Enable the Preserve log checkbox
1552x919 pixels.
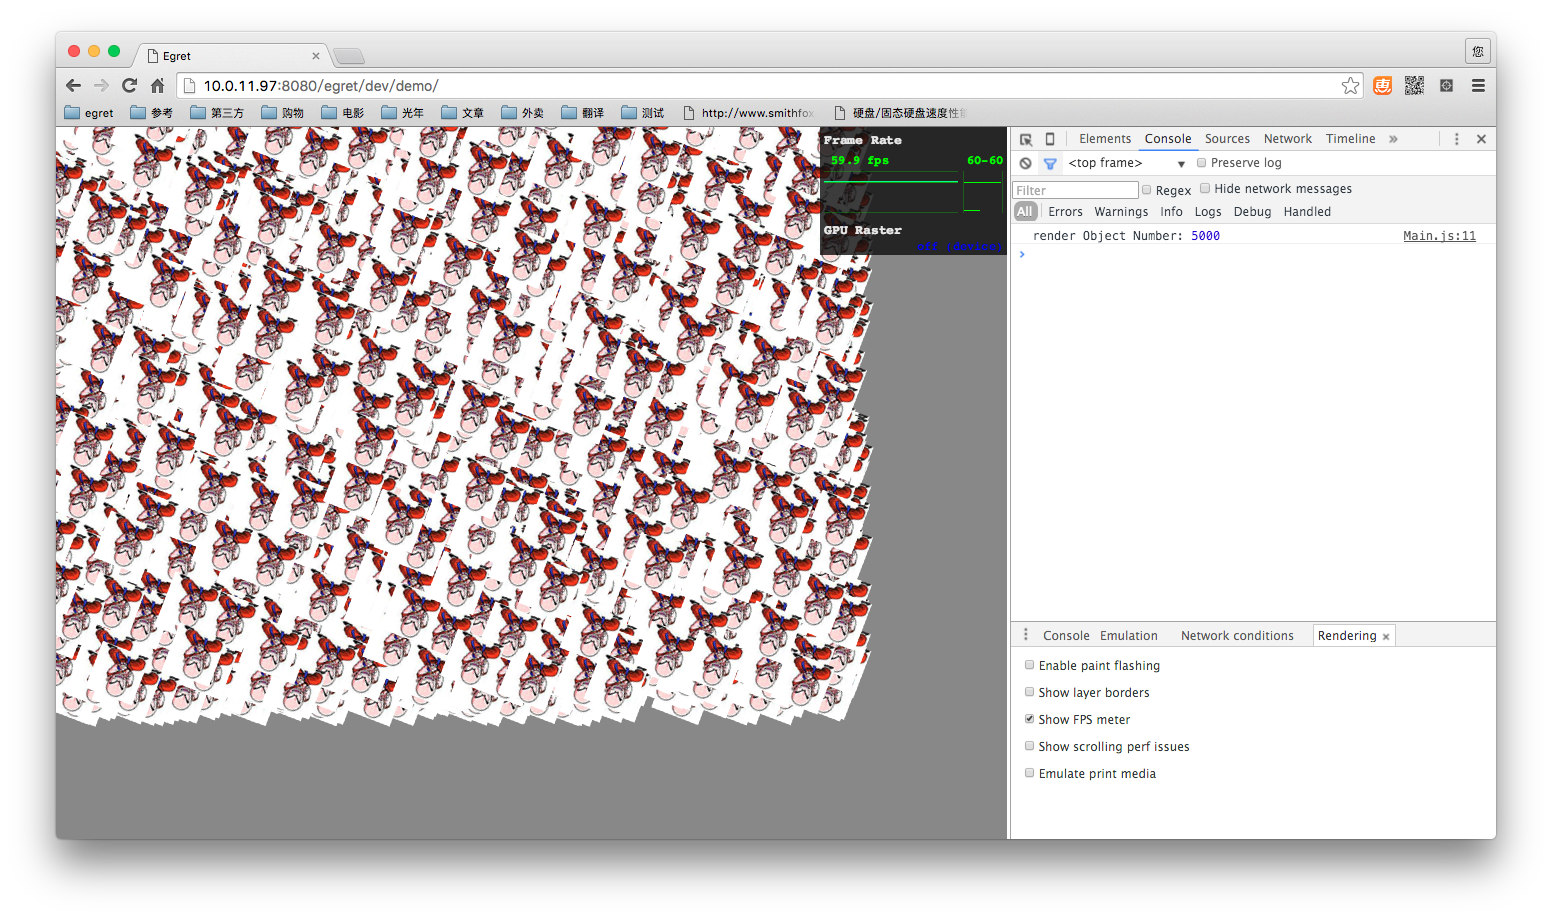[x=1202, y=163]
